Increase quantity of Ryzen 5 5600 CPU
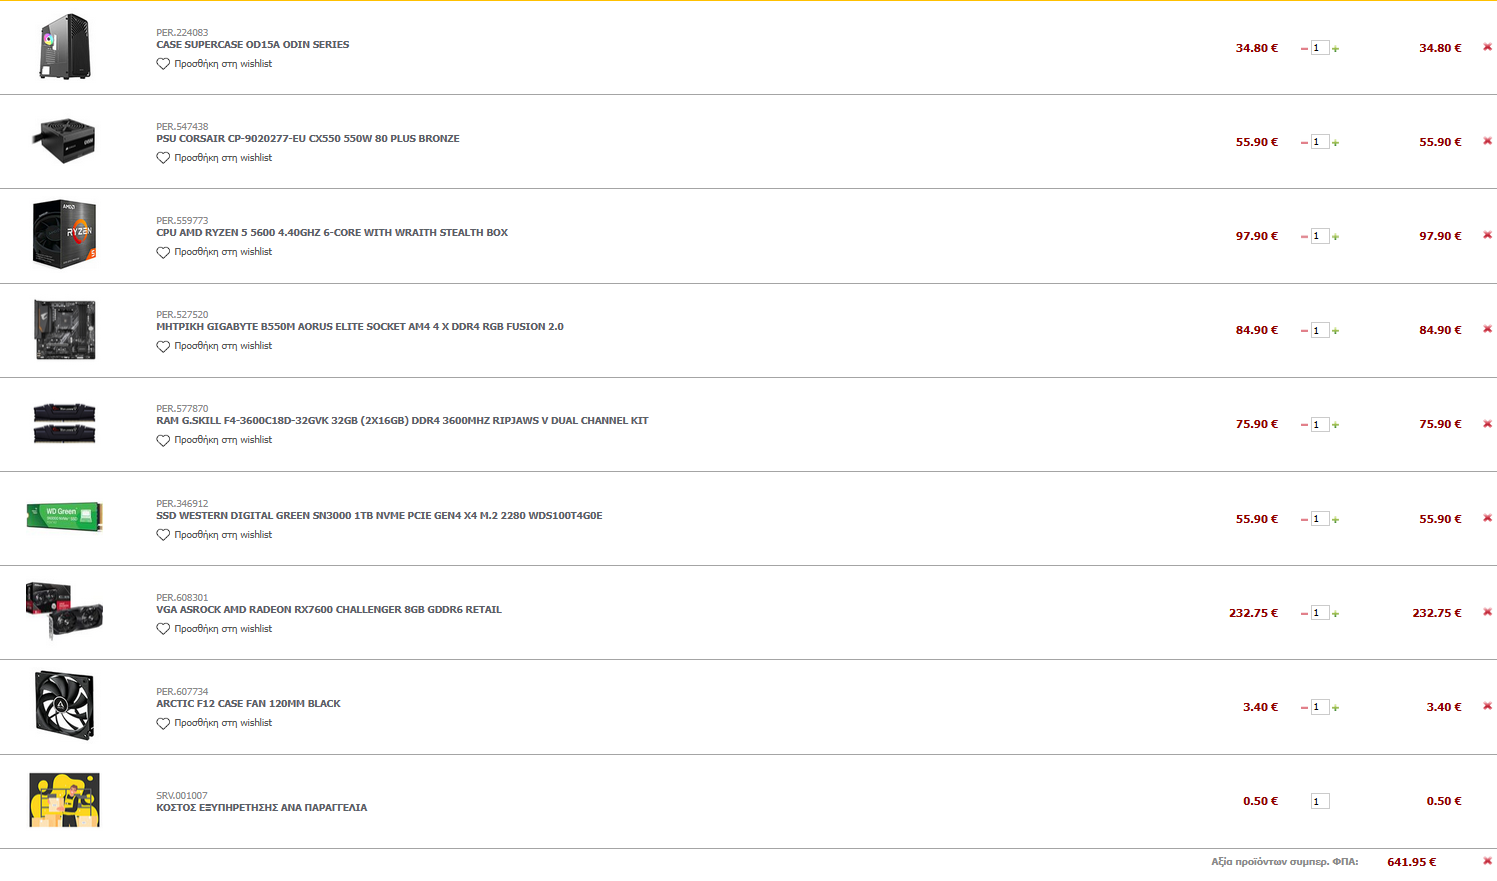1497x881 pixels. click(1335, 237)
